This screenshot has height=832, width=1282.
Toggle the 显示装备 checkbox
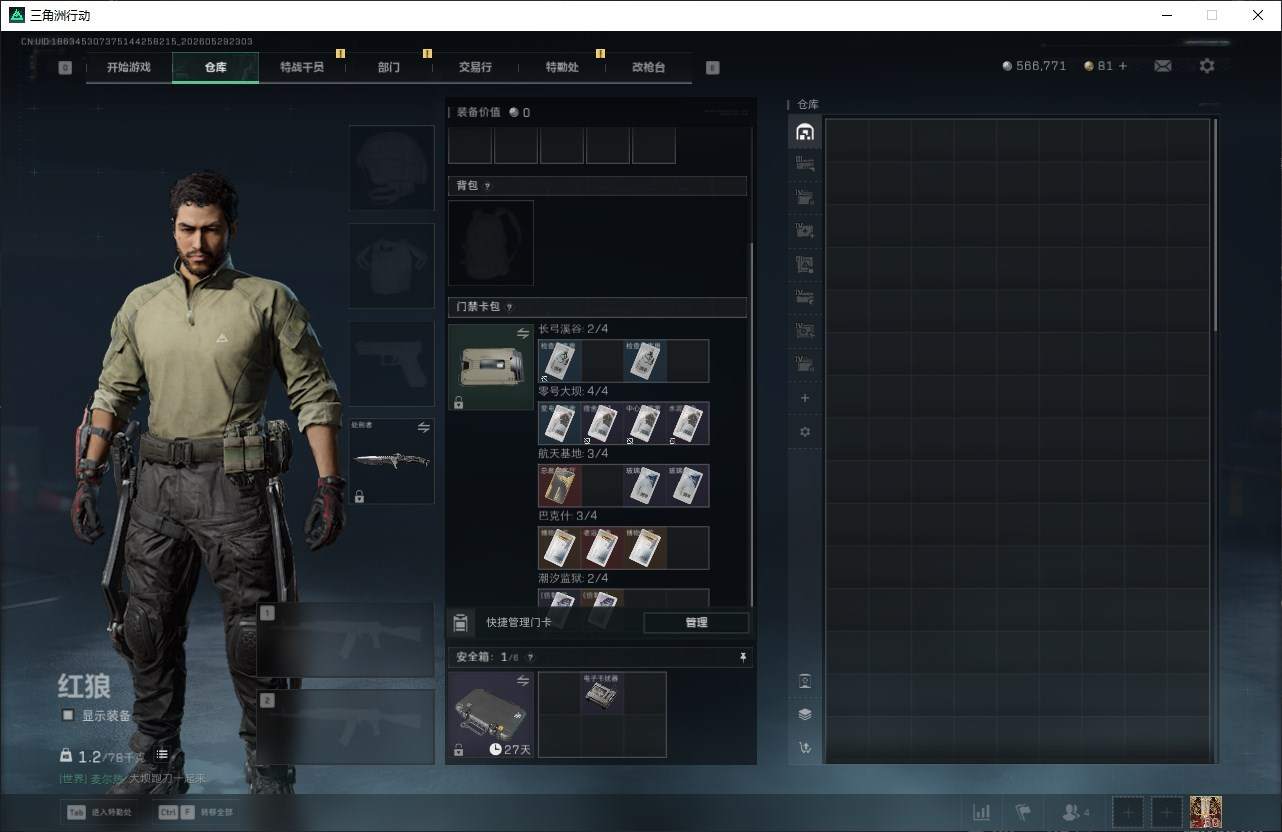pyautogui.click(x=68, y=715)
